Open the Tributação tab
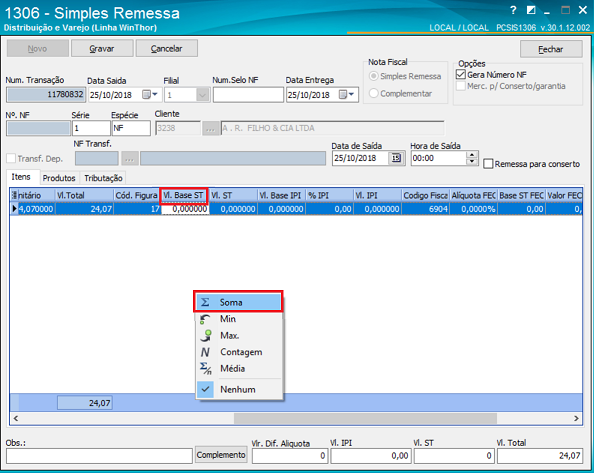Screen dimensions: 594x473 [x=103, y=178]
